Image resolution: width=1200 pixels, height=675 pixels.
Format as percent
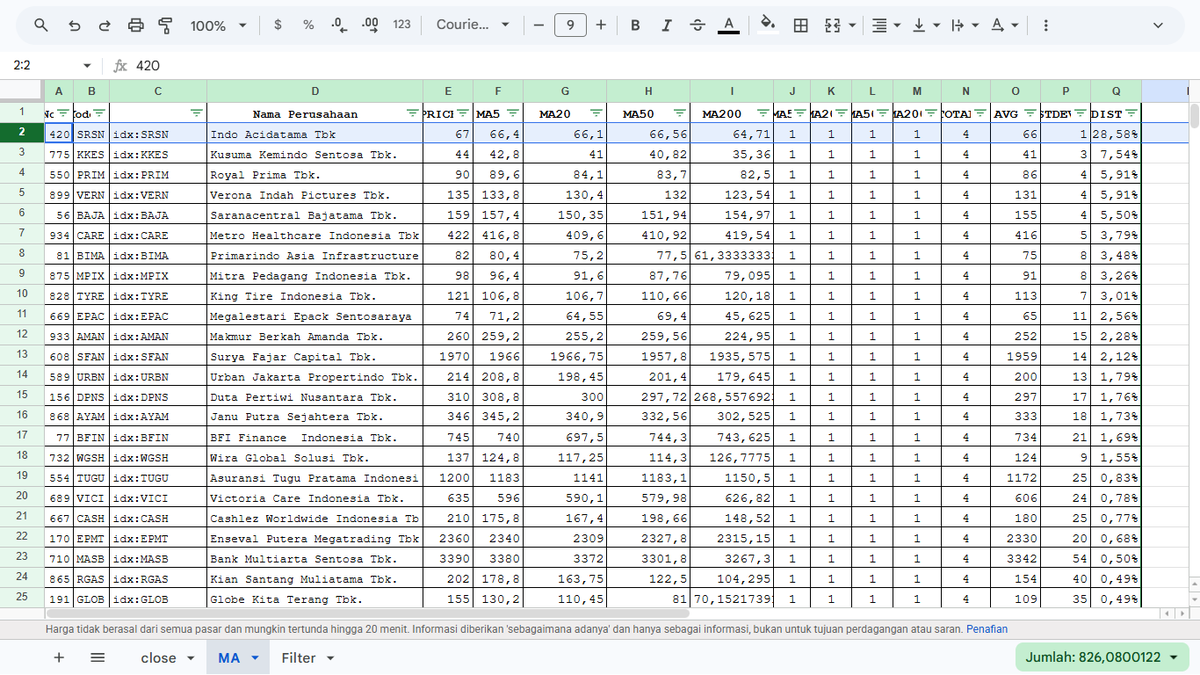pos(308,25)
